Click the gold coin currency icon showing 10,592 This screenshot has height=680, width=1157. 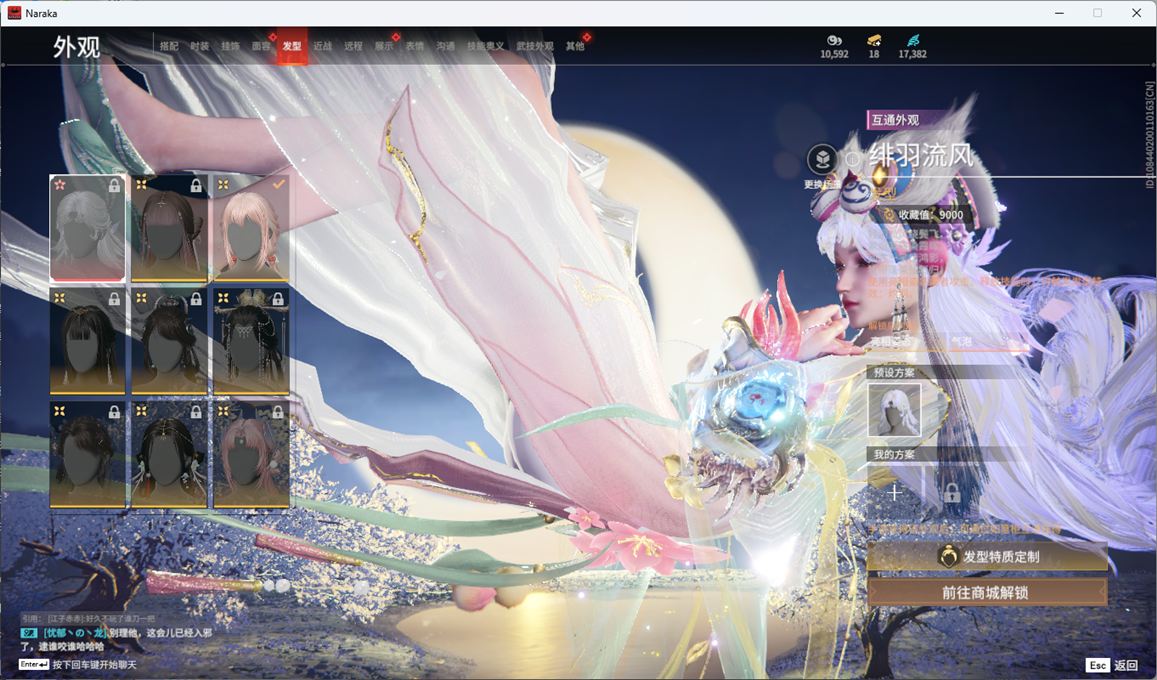click(x=834, y=40)
